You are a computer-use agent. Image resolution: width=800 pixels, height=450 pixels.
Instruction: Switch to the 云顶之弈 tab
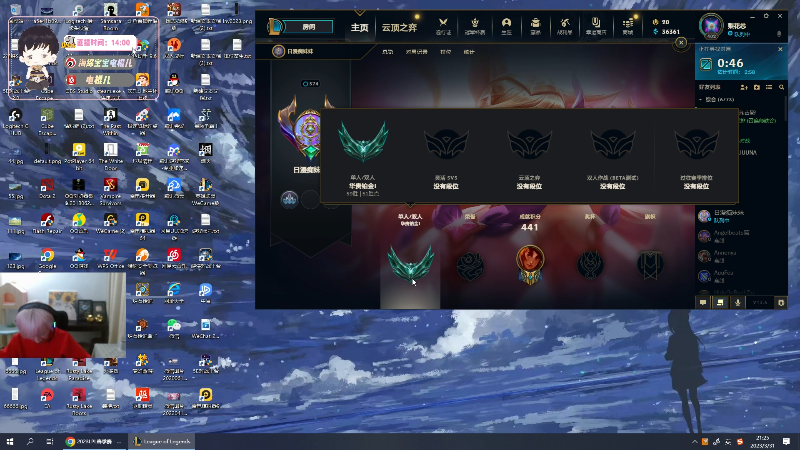pyautogui.click(x=399, y=28)
